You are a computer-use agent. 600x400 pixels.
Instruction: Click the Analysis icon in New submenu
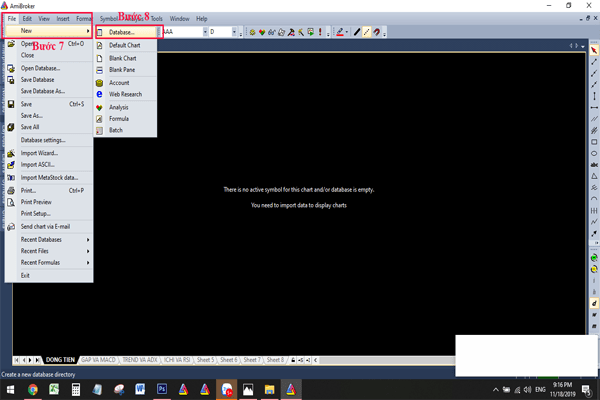click(99, 107)
